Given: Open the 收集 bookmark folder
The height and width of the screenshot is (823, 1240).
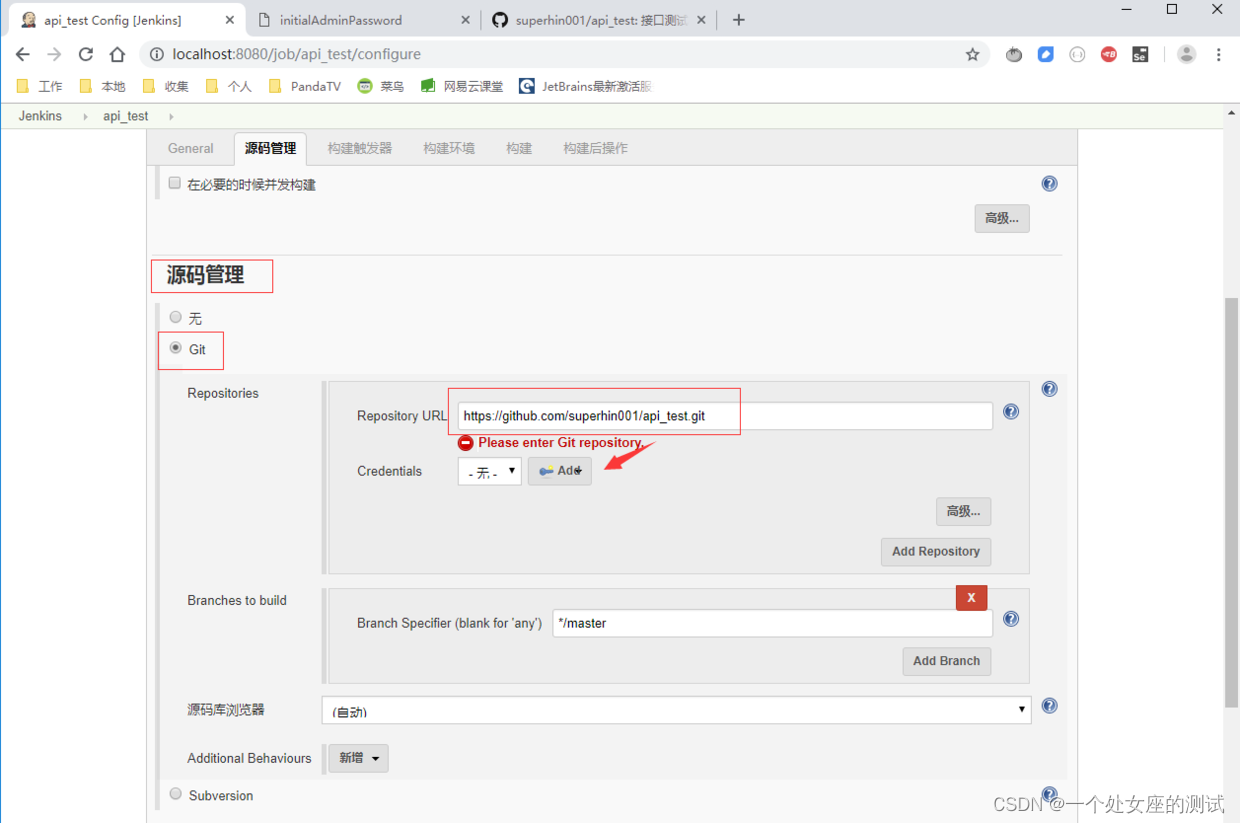Looking at the screenshot, I should tap(166, 86).
